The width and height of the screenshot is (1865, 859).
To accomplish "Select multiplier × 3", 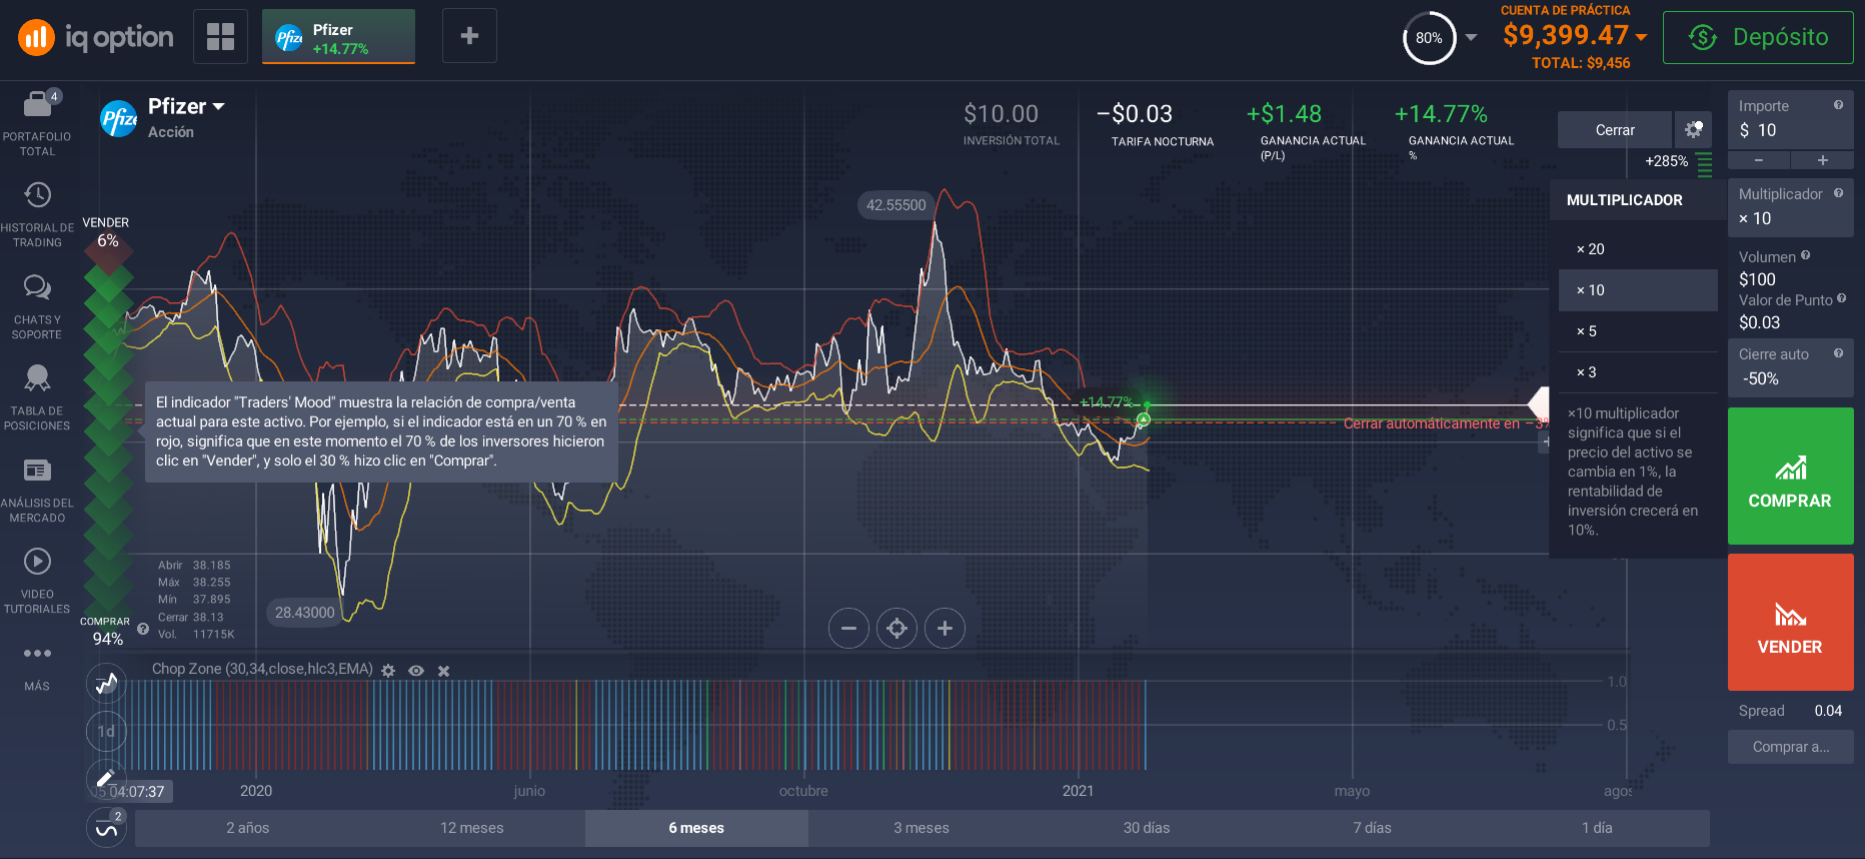I will [1638, 372].
